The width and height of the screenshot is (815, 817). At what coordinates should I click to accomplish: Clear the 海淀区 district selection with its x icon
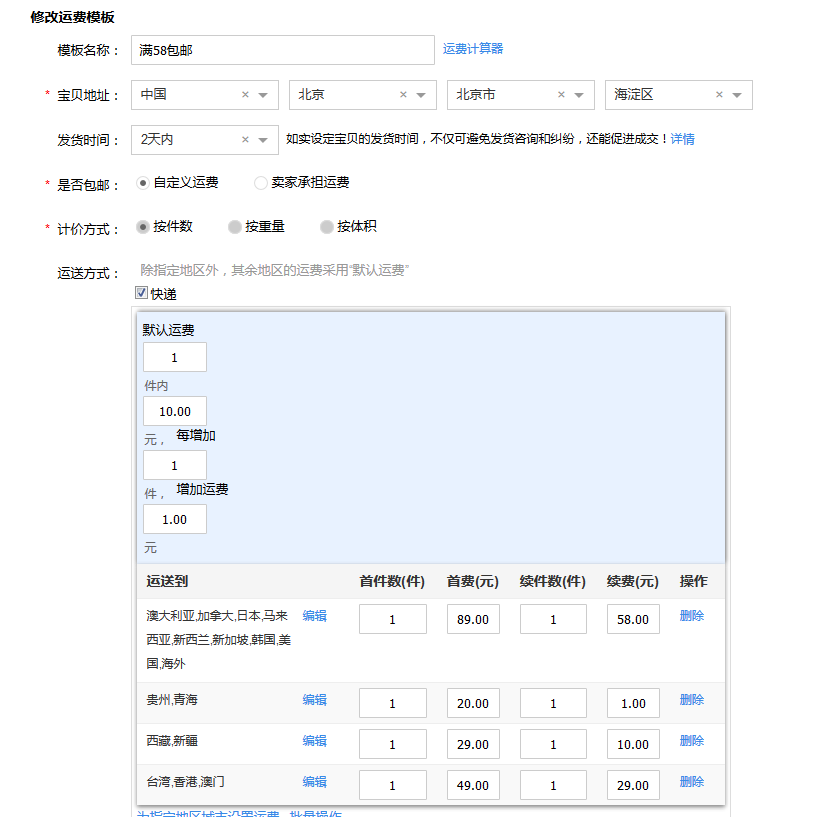(x=719, y=95)
